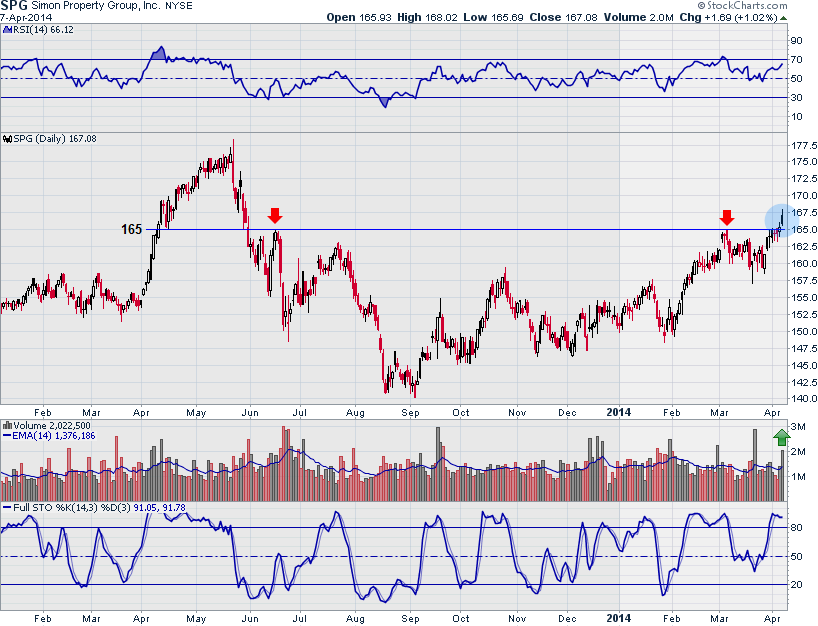Click the stochastic axis value 80
This screenshot has height=626, width=818.
pos(797,528)
